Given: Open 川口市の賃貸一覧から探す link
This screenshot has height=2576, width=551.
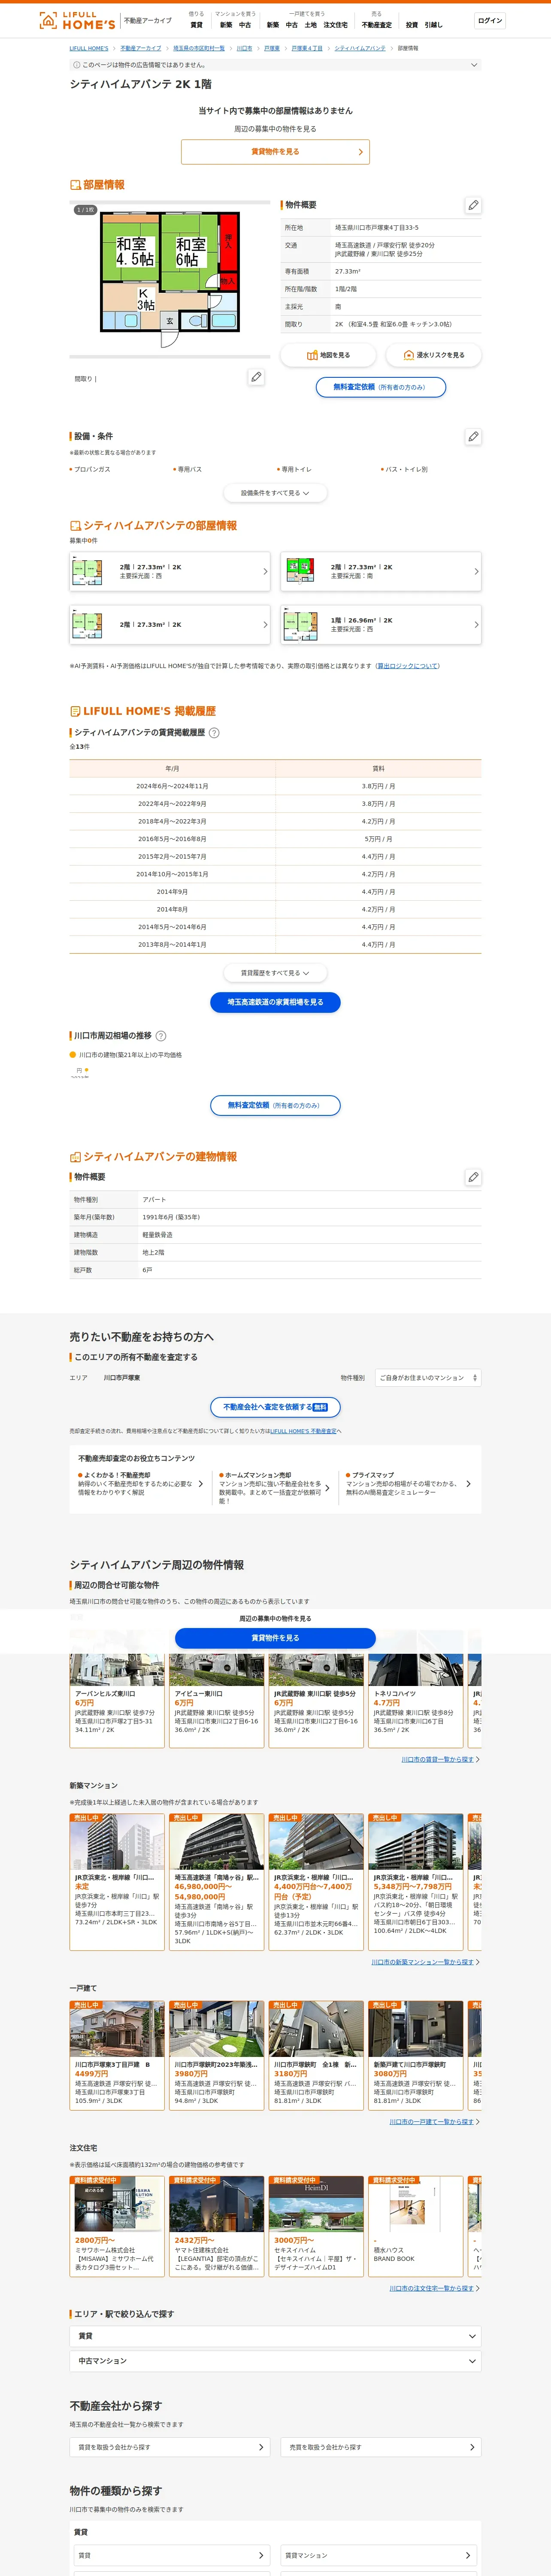Looking at the screenshot, I should (438, 1759).
